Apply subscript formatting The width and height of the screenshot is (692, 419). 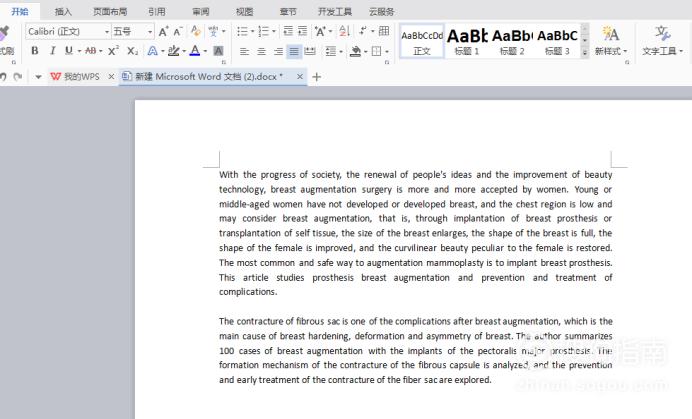click(x=132, y=51)
